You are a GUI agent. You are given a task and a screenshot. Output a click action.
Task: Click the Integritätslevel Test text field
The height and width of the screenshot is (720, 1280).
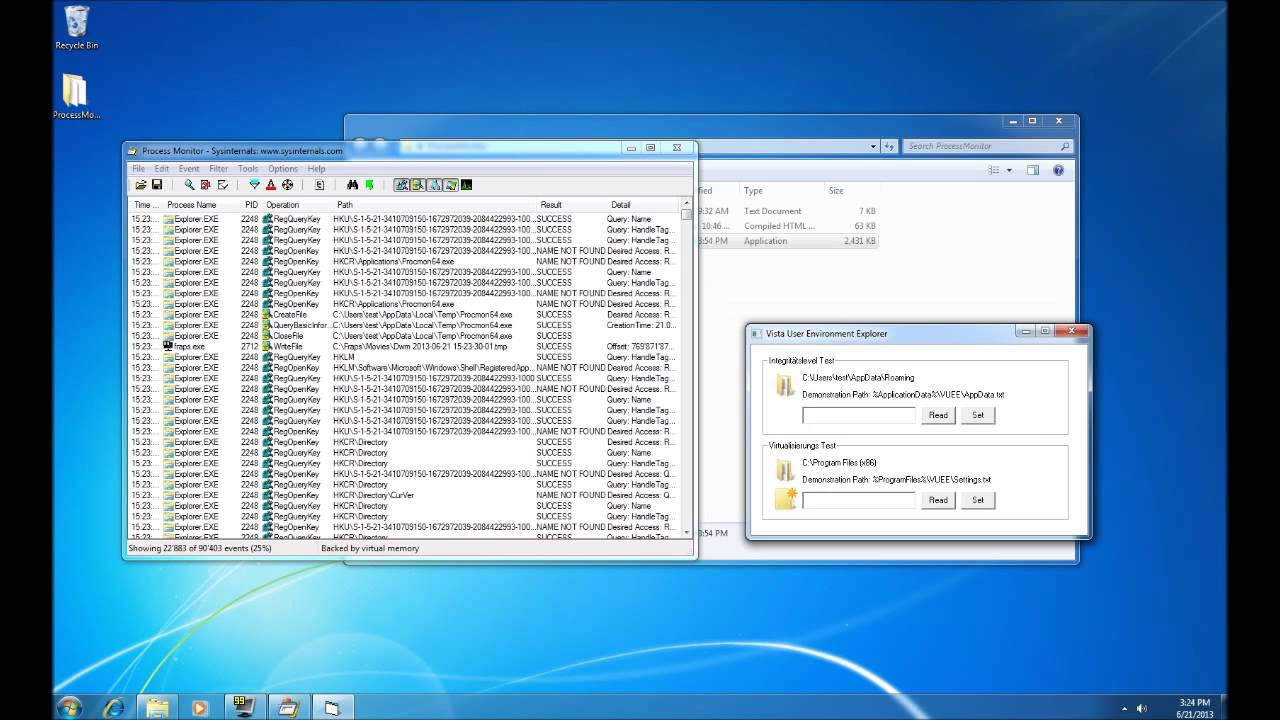(x=859, y=415)
